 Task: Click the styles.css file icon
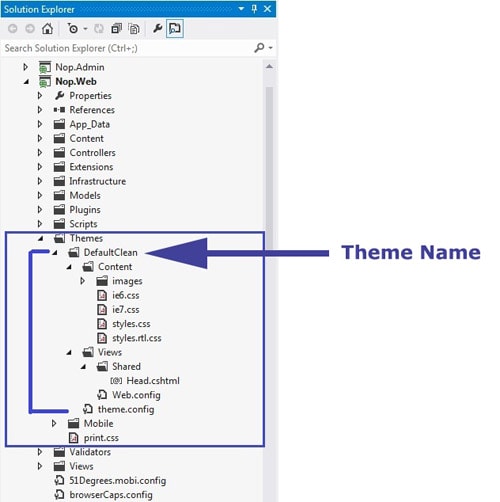[x=102, y=324]
